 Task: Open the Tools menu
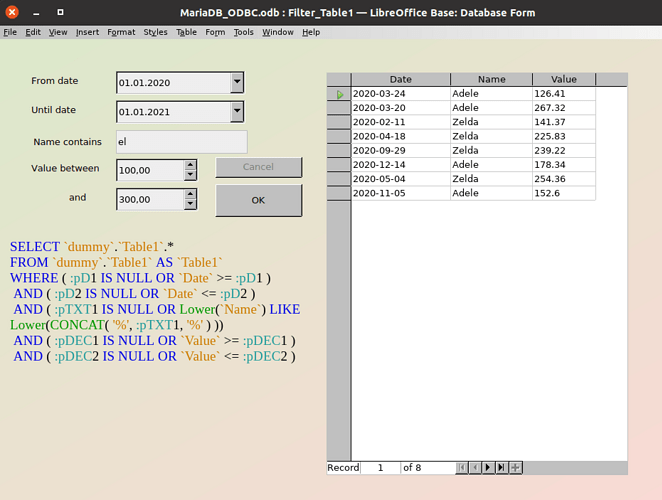point(243,32)
